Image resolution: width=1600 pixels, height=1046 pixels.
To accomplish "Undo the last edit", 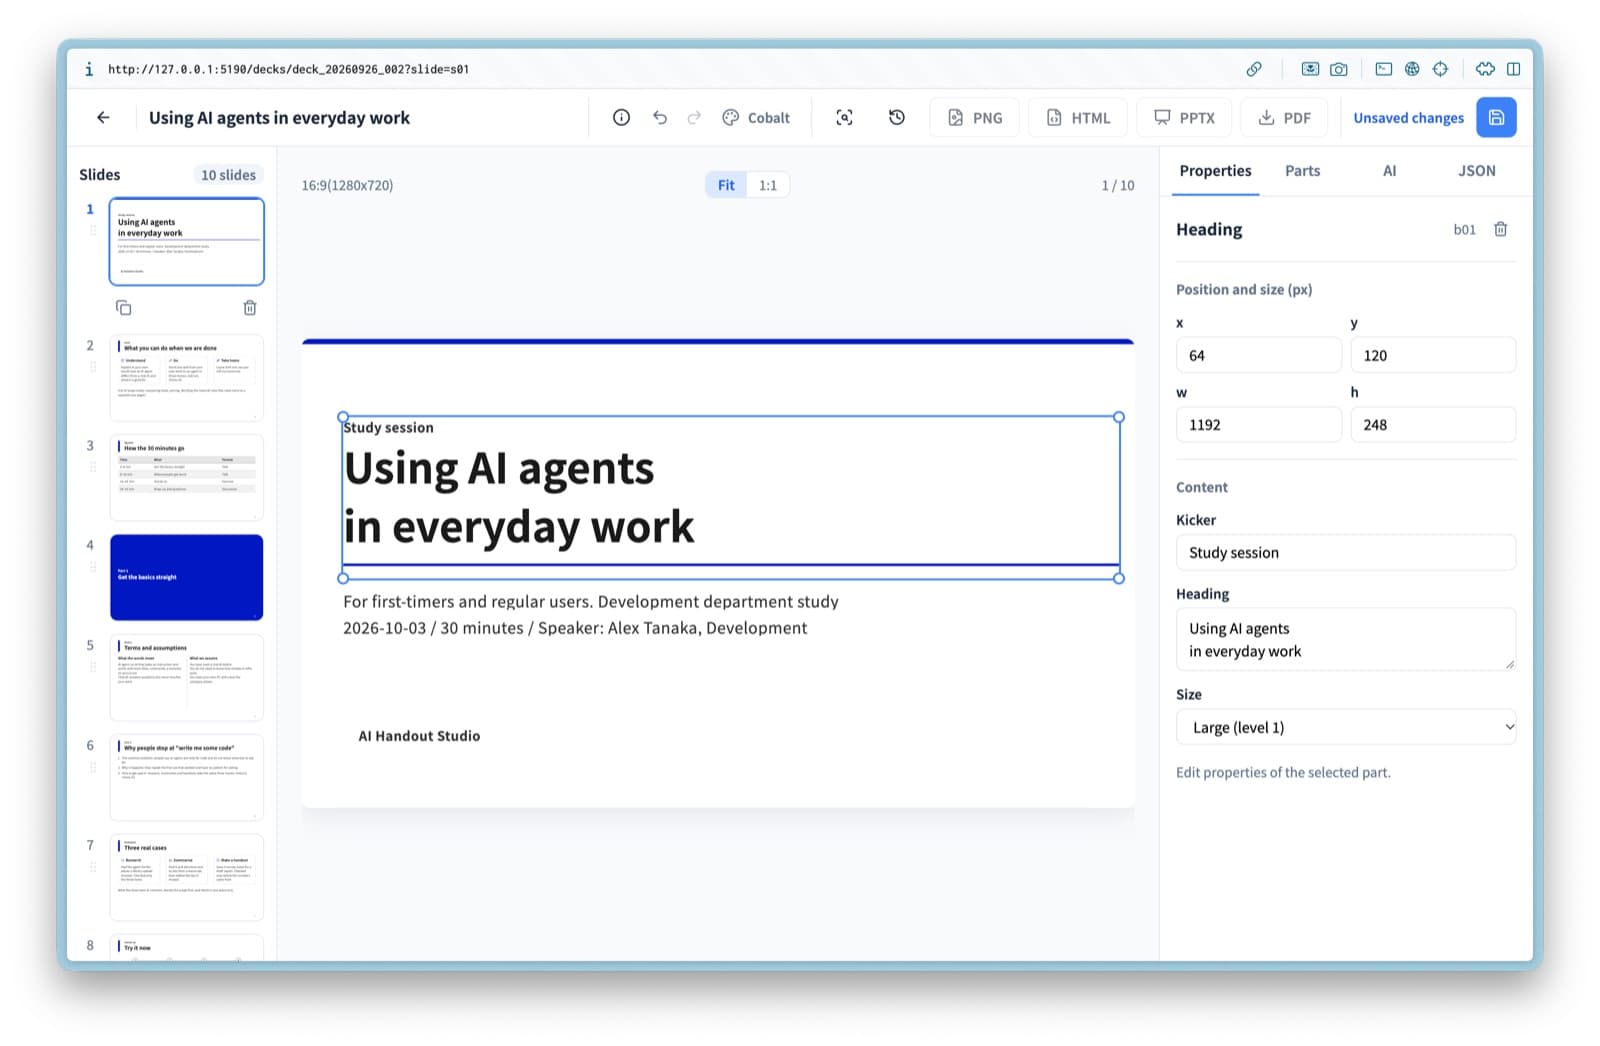I will [660, 118].
